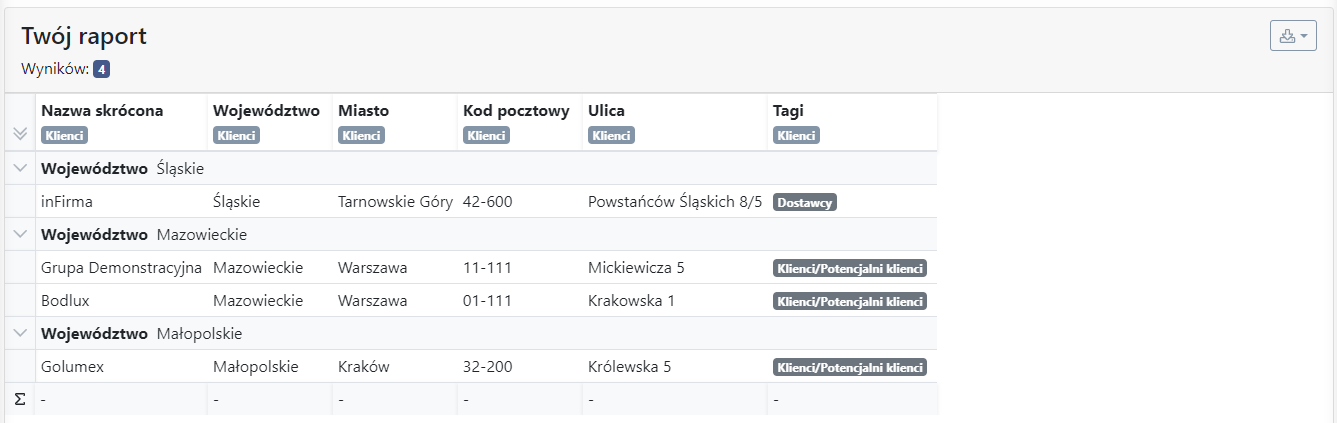
Task: Click Klienci/Potencjalni klienci tag in Golumex row
Action: coord(850,367)
